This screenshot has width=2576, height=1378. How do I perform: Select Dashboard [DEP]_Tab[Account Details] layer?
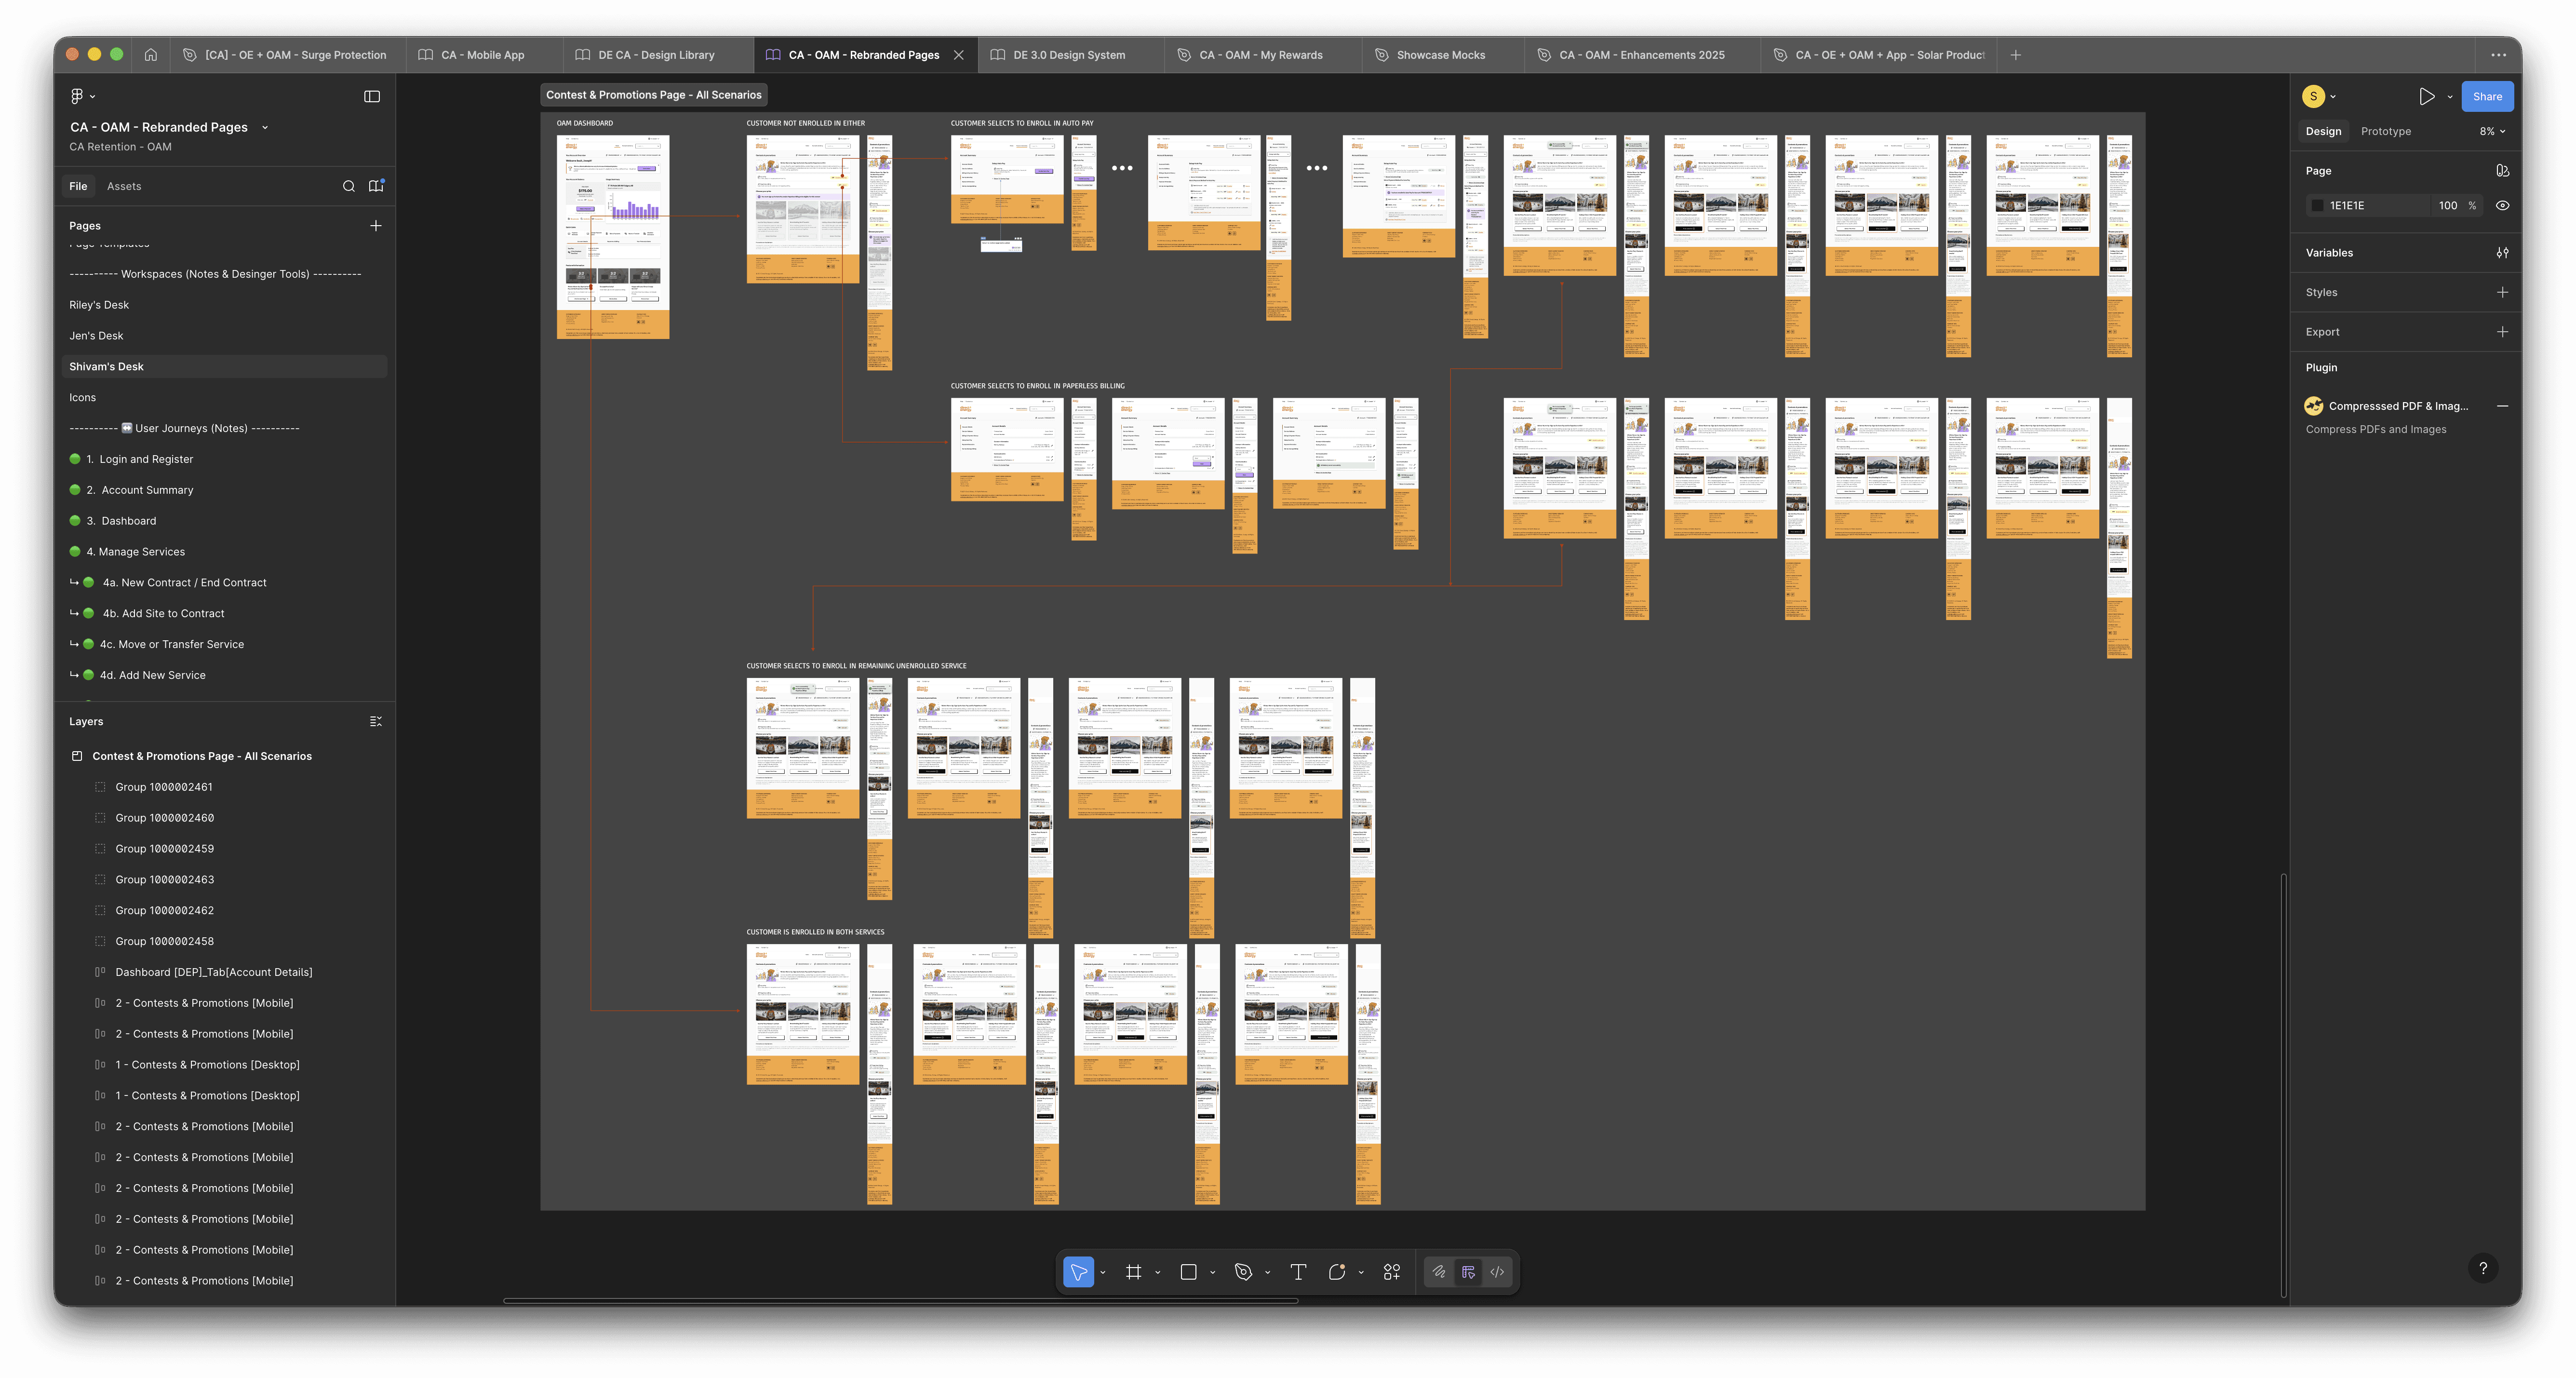(214, 972)
